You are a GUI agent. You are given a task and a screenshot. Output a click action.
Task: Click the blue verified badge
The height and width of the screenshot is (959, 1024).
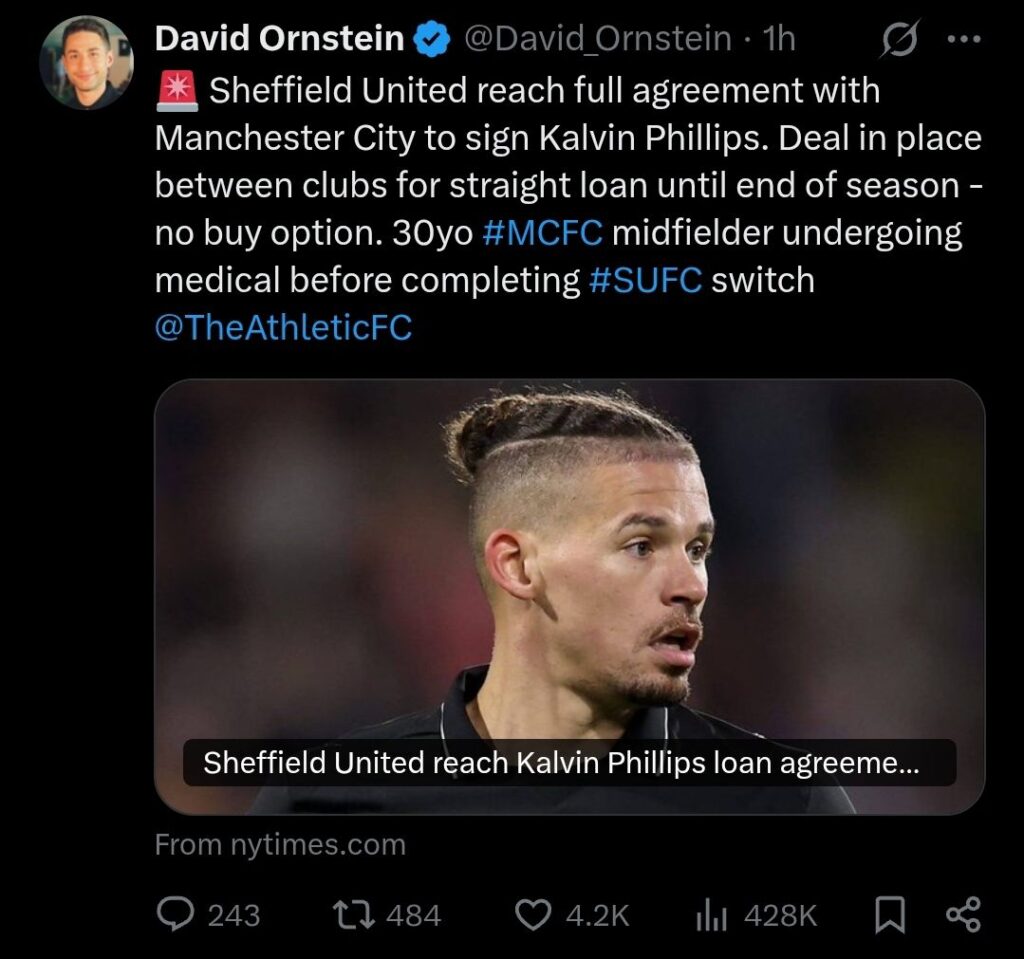pos(430,40)
